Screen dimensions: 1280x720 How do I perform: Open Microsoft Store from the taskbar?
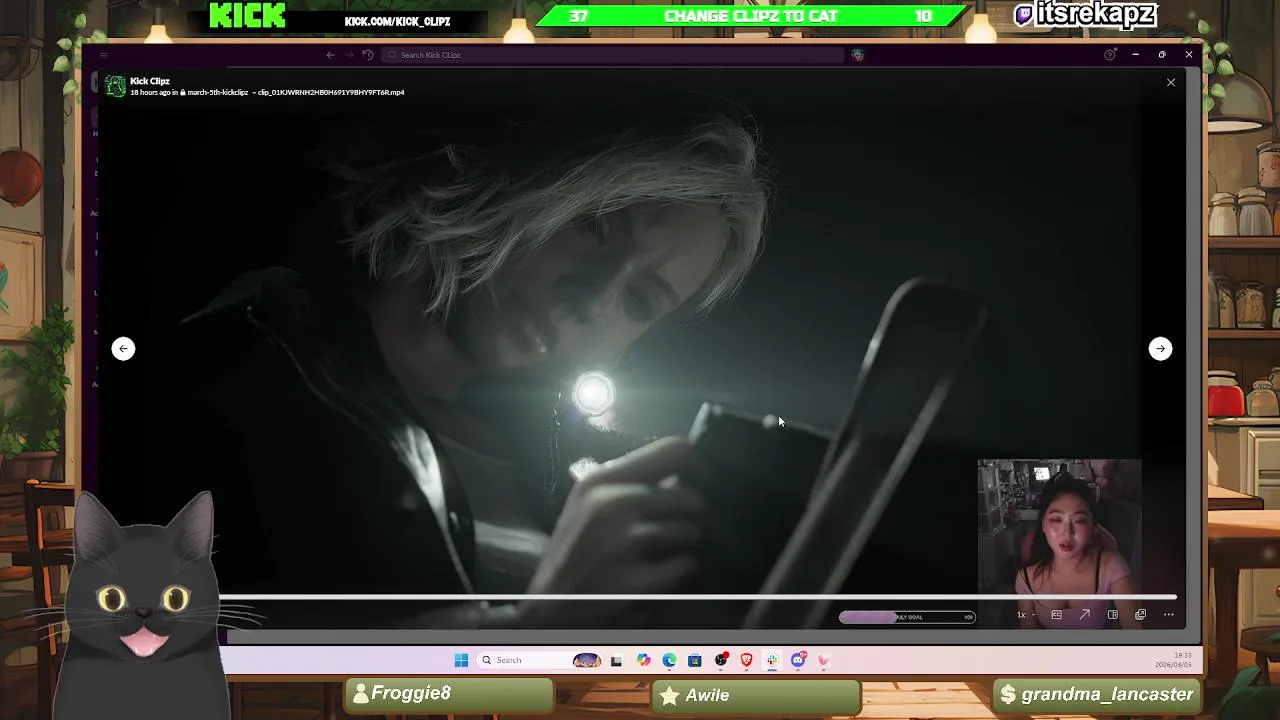695,660
